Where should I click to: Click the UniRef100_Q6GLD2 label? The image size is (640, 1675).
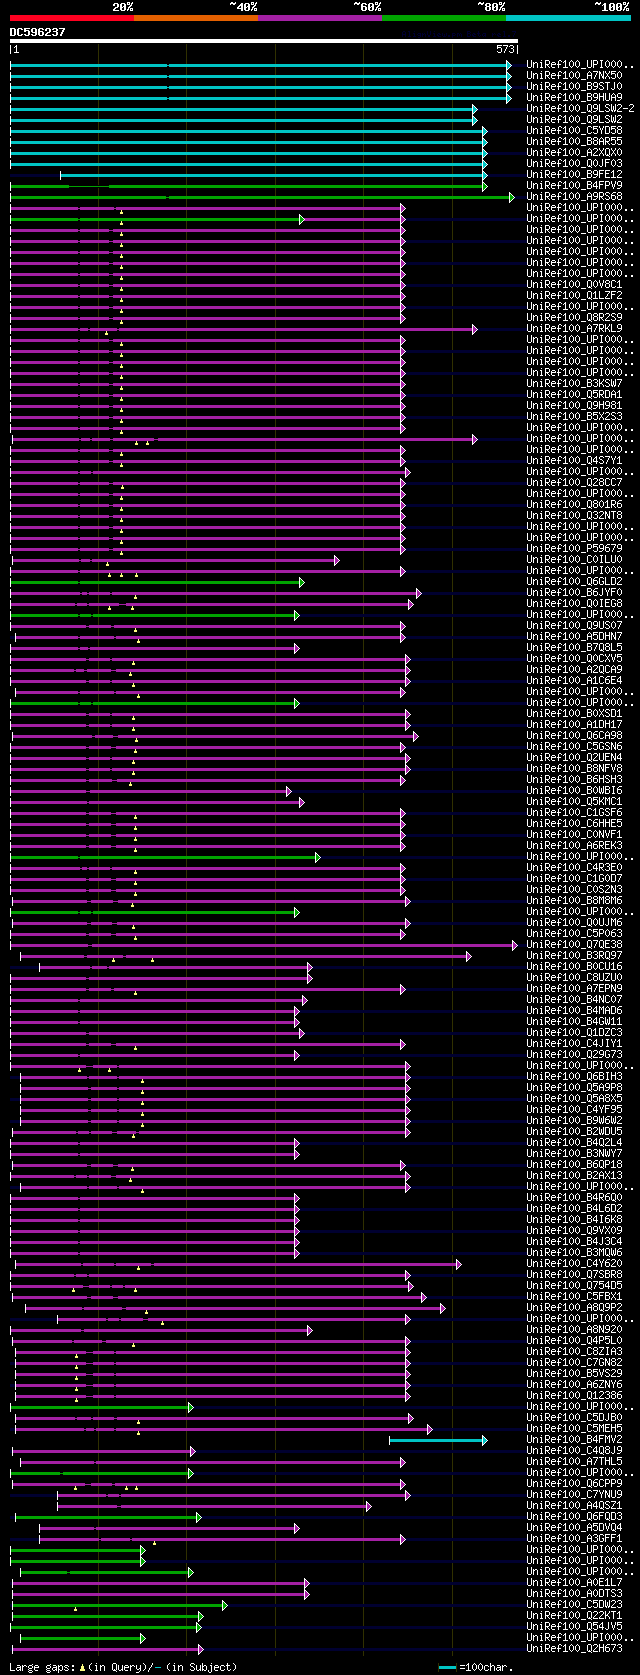(574, 582)
